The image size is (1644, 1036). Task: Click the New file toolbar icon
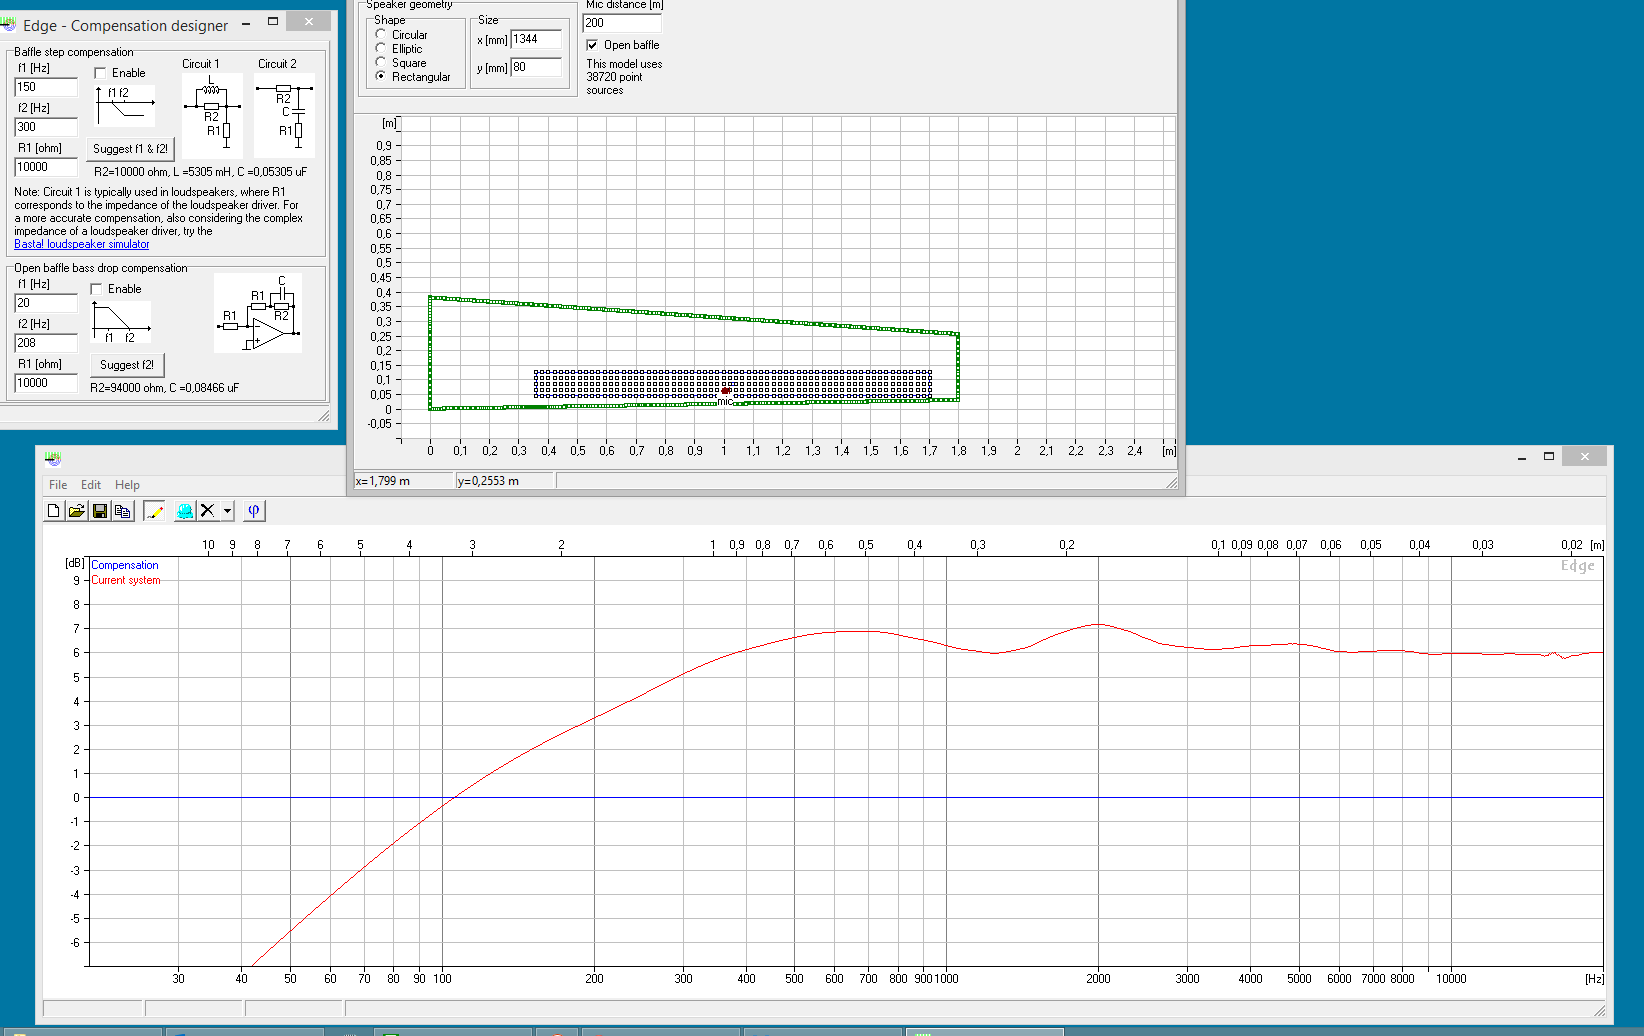coord(54,511)
